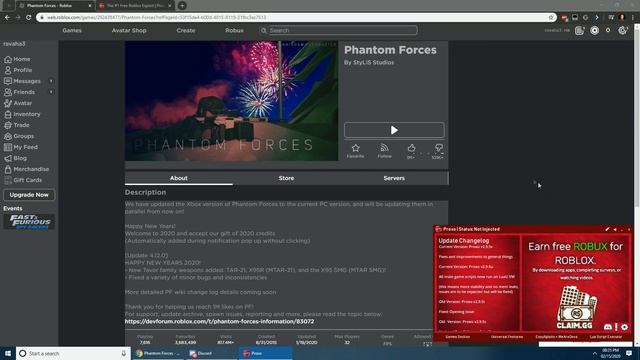This screenshot has width=640, height=360.
Task: Open Inventory in Roblox sidebar
Action: [x=22, y=114]
